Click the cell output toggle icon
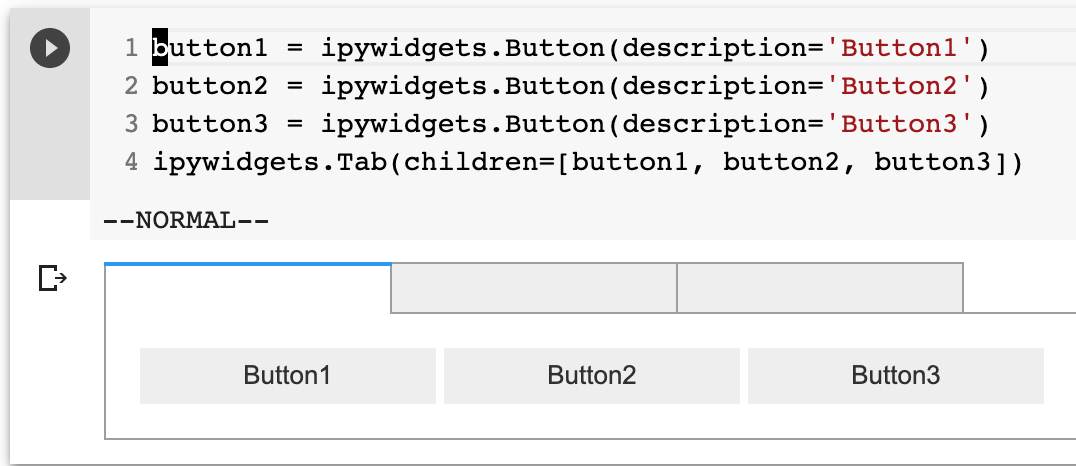1076x466 pixels. (53, 279)
